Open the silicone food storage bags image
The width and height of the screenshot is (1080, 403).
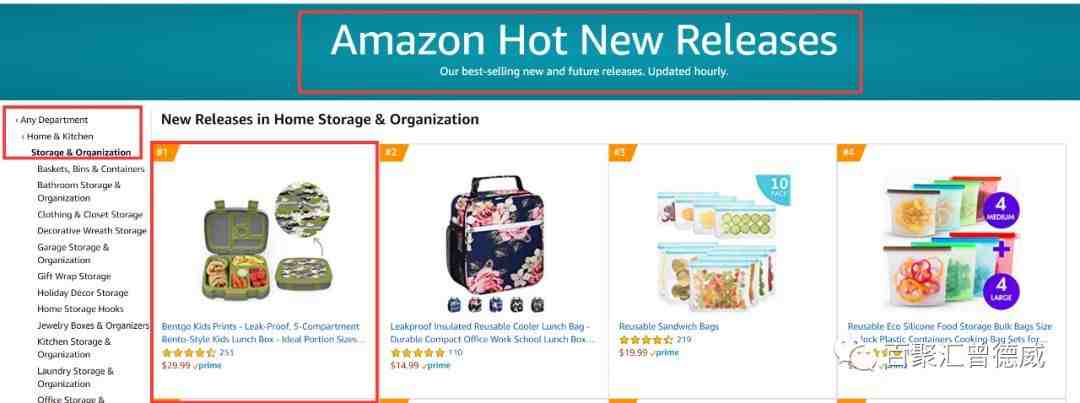click(951, 242)
